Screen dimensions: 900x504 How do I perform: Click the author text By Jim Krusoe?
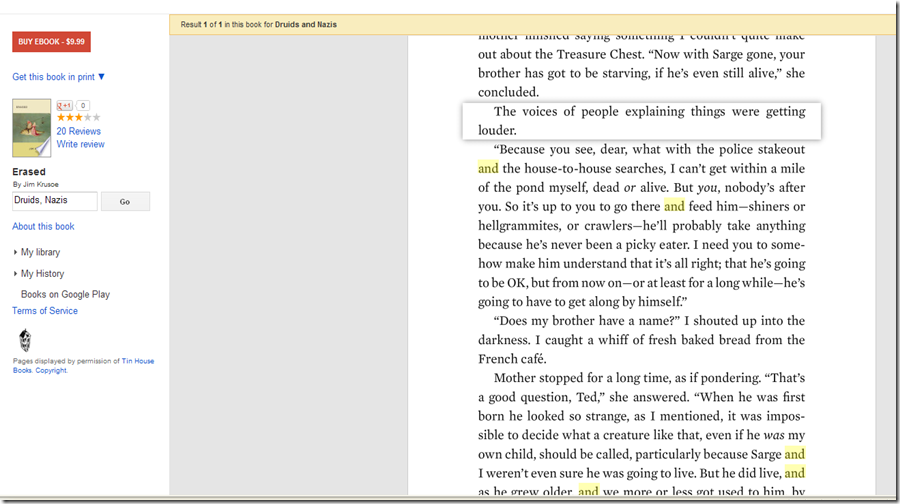pyautogui.click(x=36, y=184)
